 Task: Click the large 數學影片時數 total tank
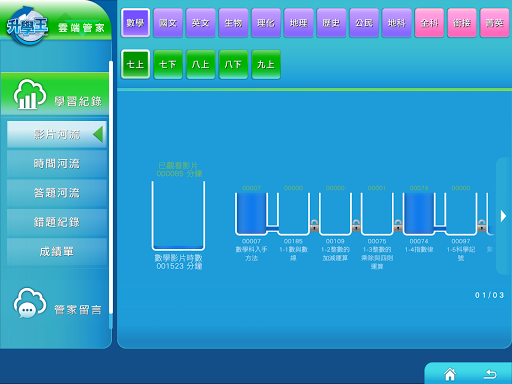pos(178,215)
